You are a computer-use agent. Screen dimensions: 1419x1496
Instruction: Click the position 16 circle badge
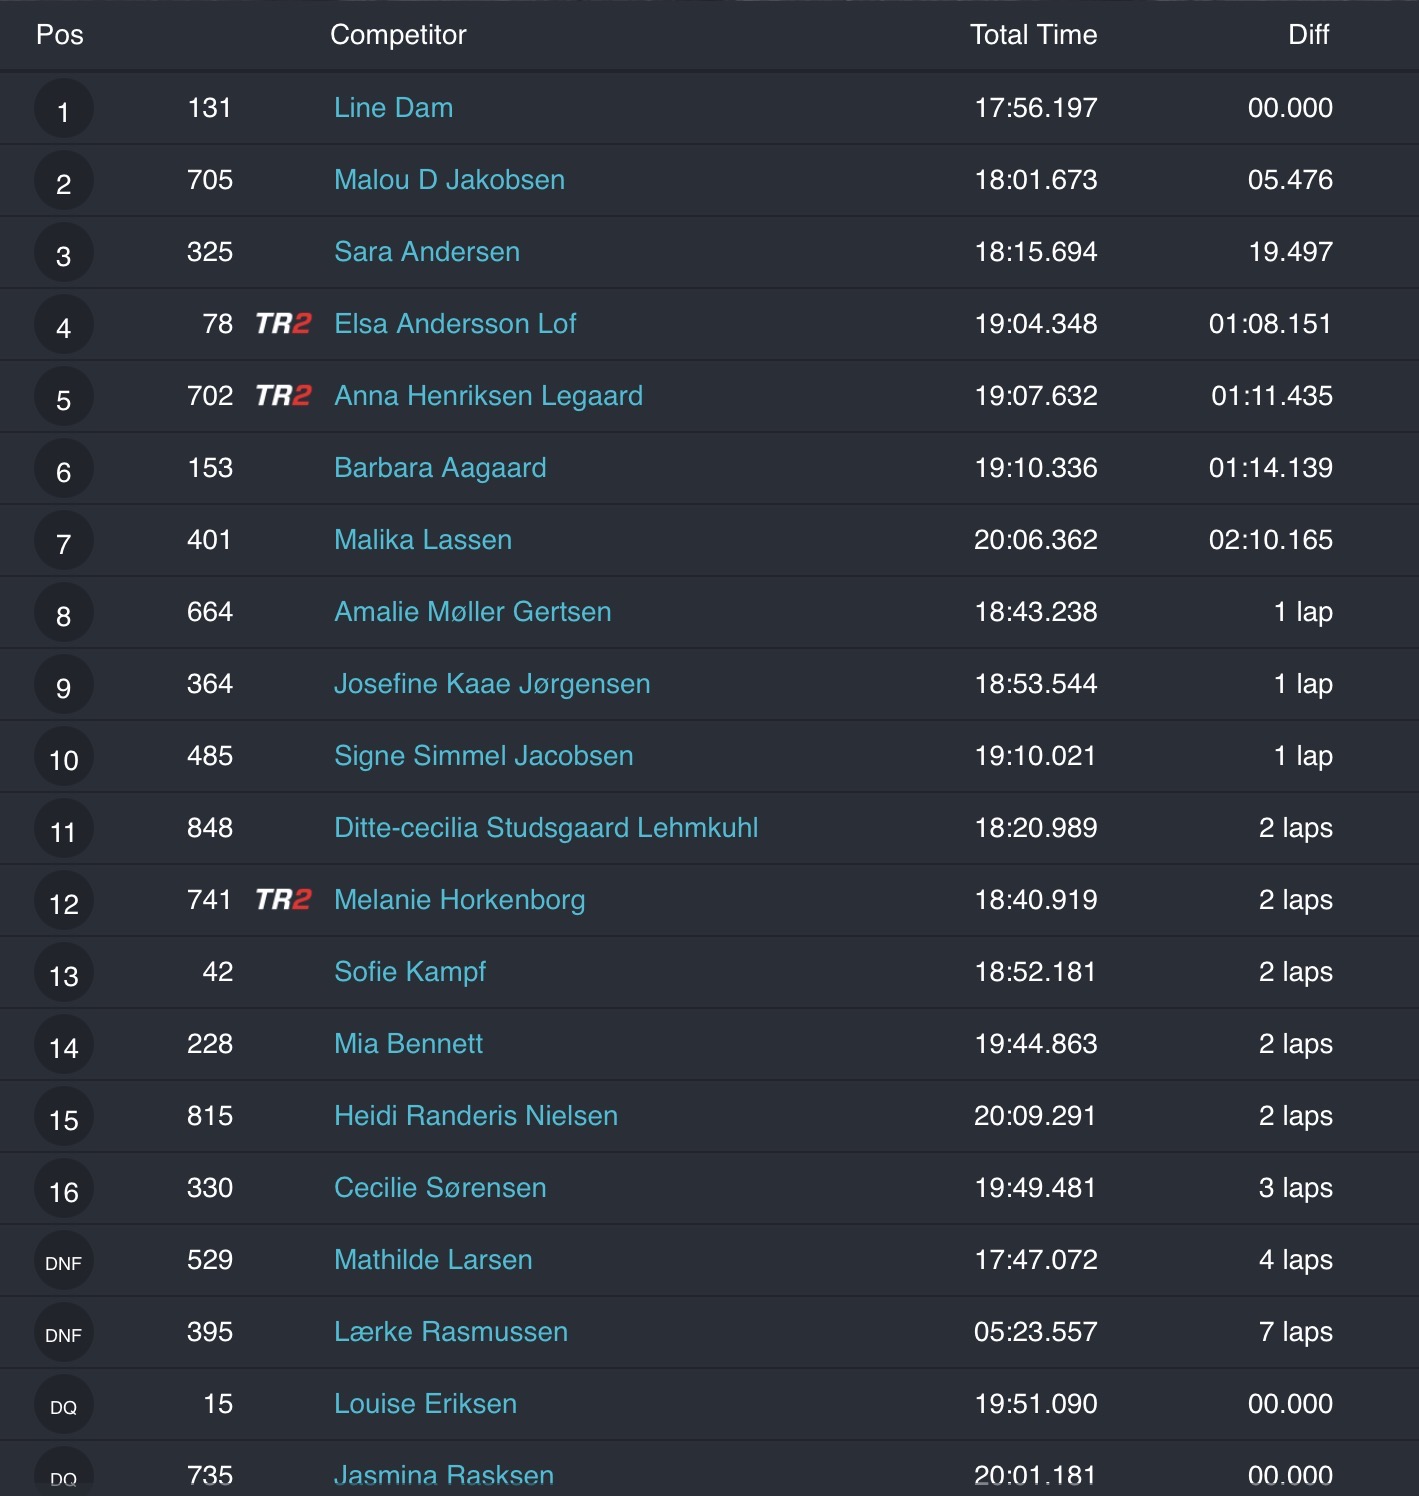tap(63, 1190)
